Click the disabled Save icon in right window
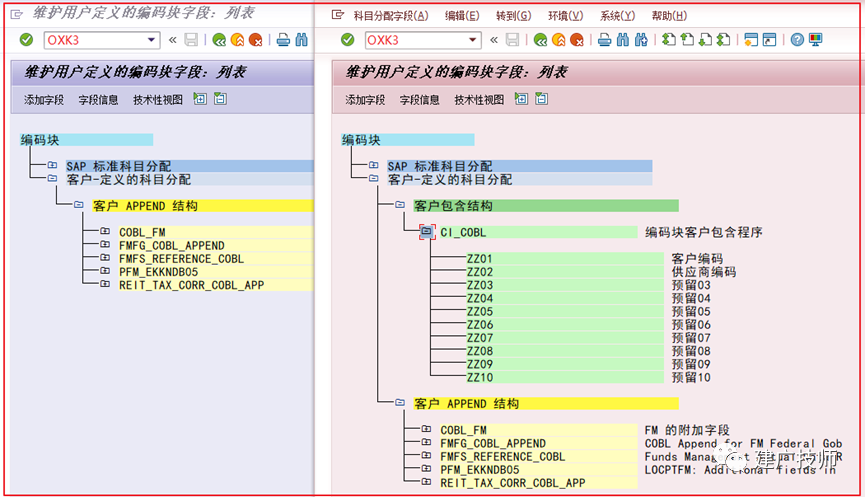 512,40
